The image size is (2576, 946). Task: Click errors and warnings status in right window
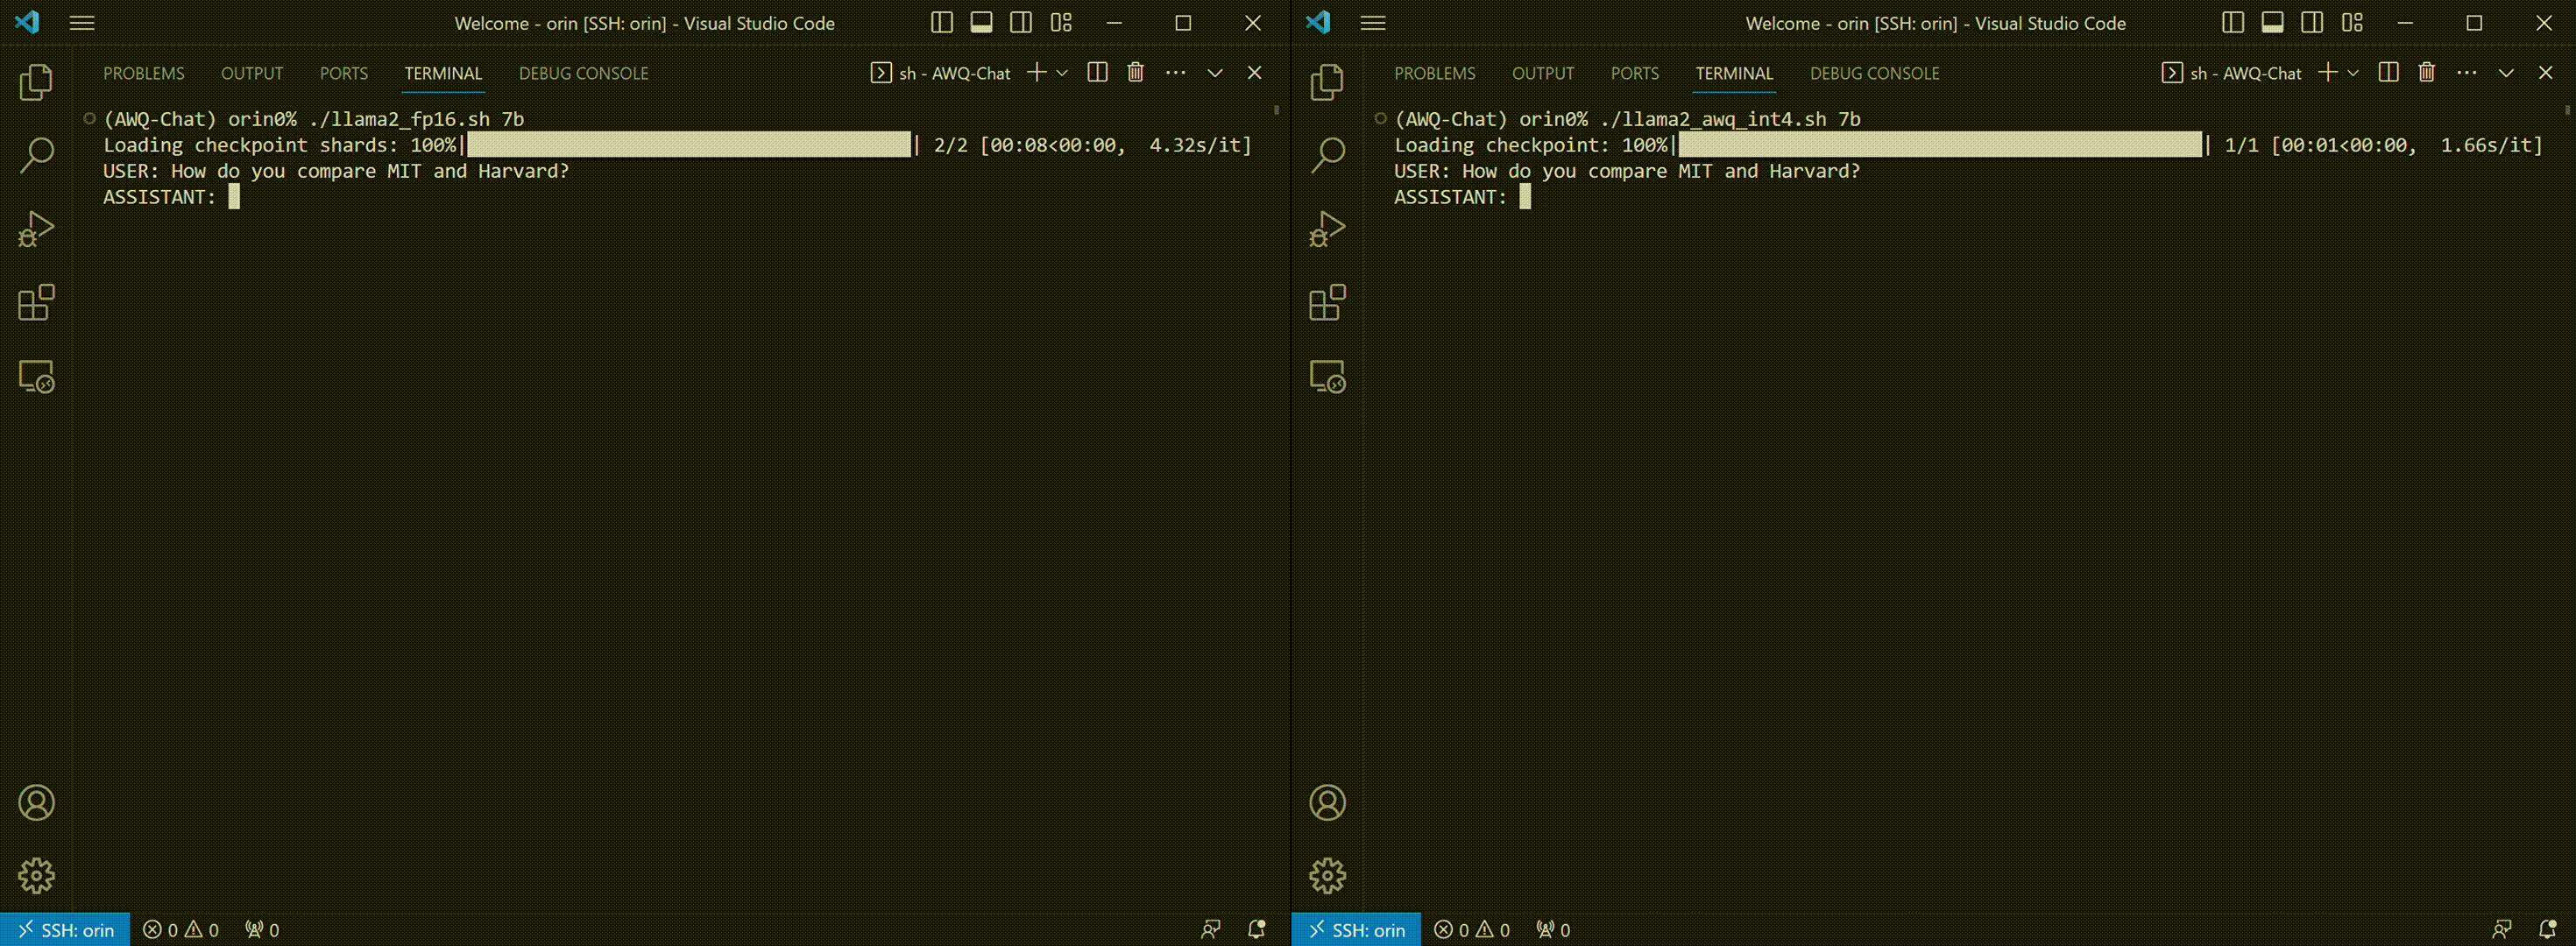tap(1472, 930)
